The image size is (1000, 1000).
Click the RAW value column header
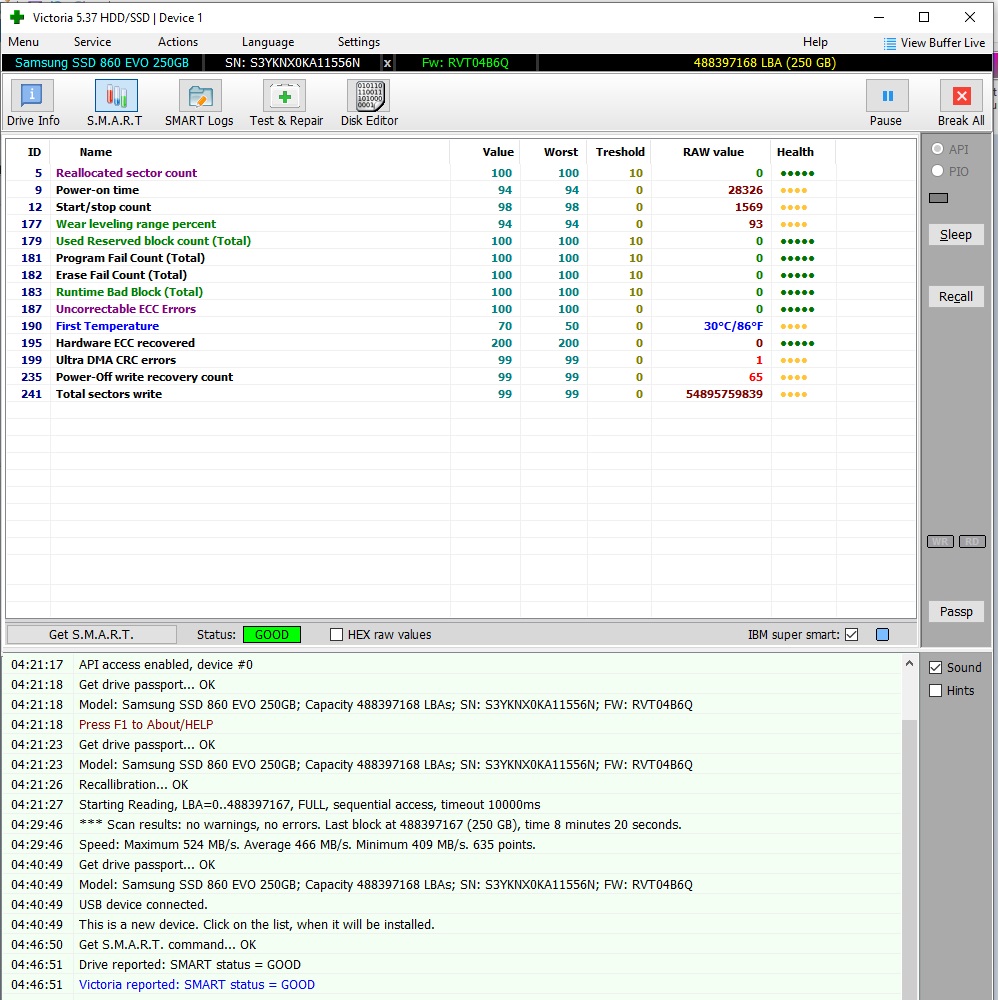[x=713, y=152]
